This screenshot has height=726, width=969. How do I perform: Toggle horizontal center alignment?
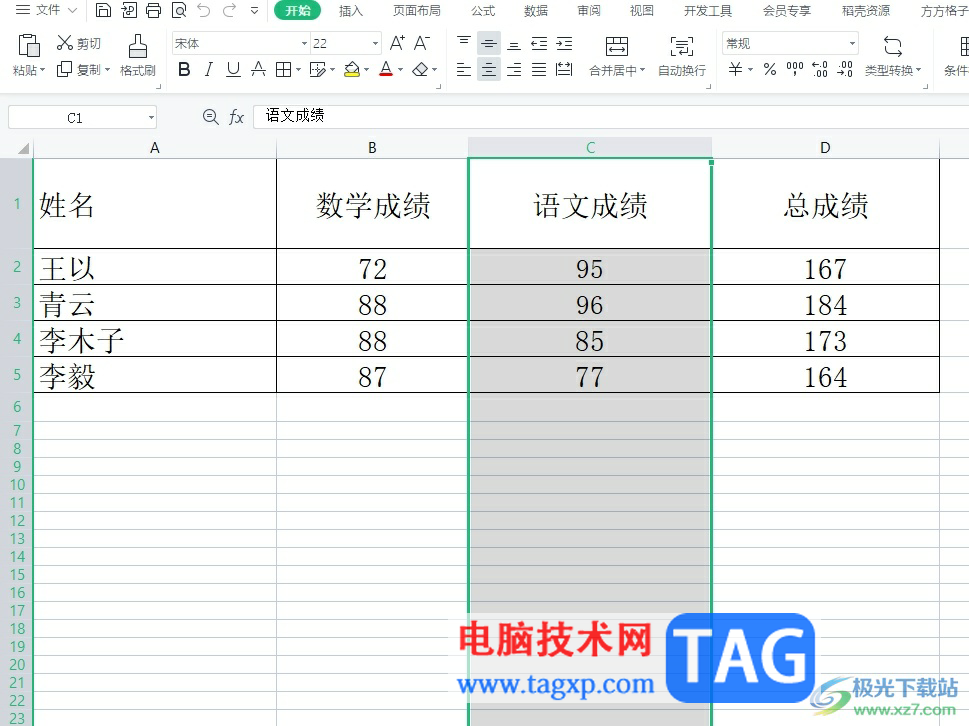coord(489,69)
